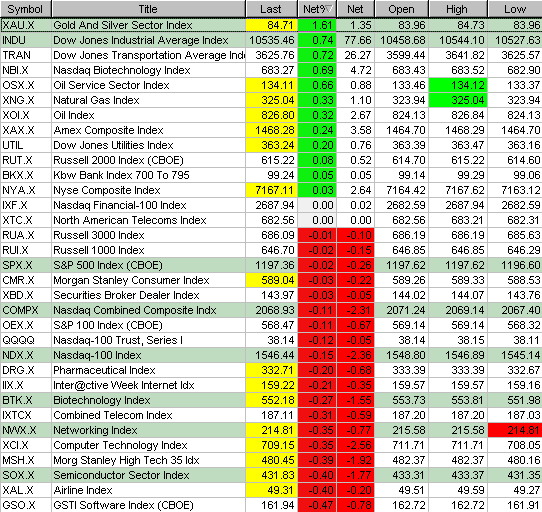Click the Natural Gas Index title cell
542x512 pixels.
click(148, 100)
